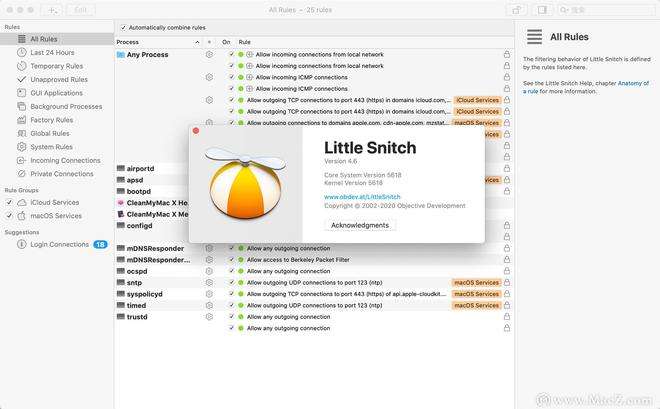Select the macOS Services rule group
Viewport: 660px width, 409px height.
(56, 216)
